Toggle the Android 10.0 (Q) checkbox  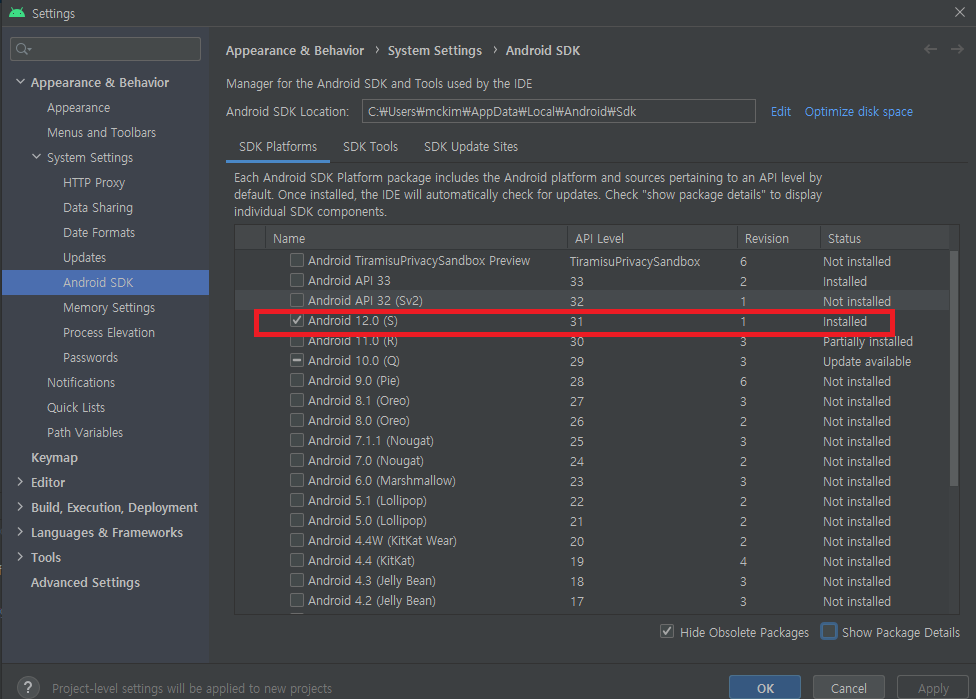[x=297, y=360]
